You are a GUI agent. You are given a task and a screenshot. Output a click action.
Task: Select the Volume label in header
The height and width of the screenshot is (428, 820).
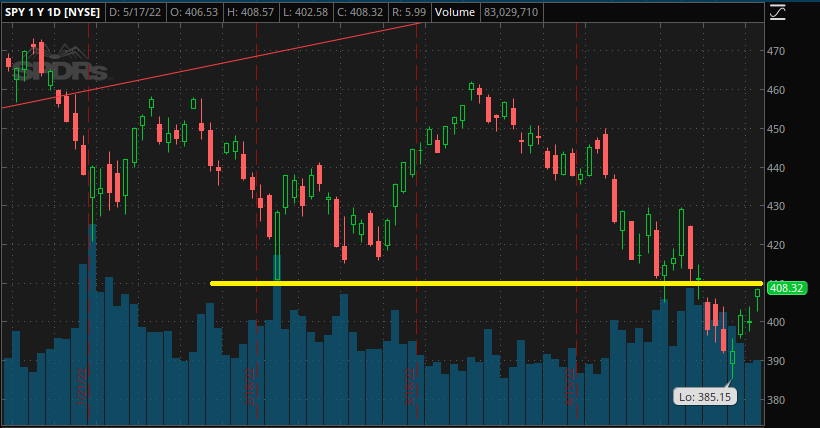coord(455,12)
